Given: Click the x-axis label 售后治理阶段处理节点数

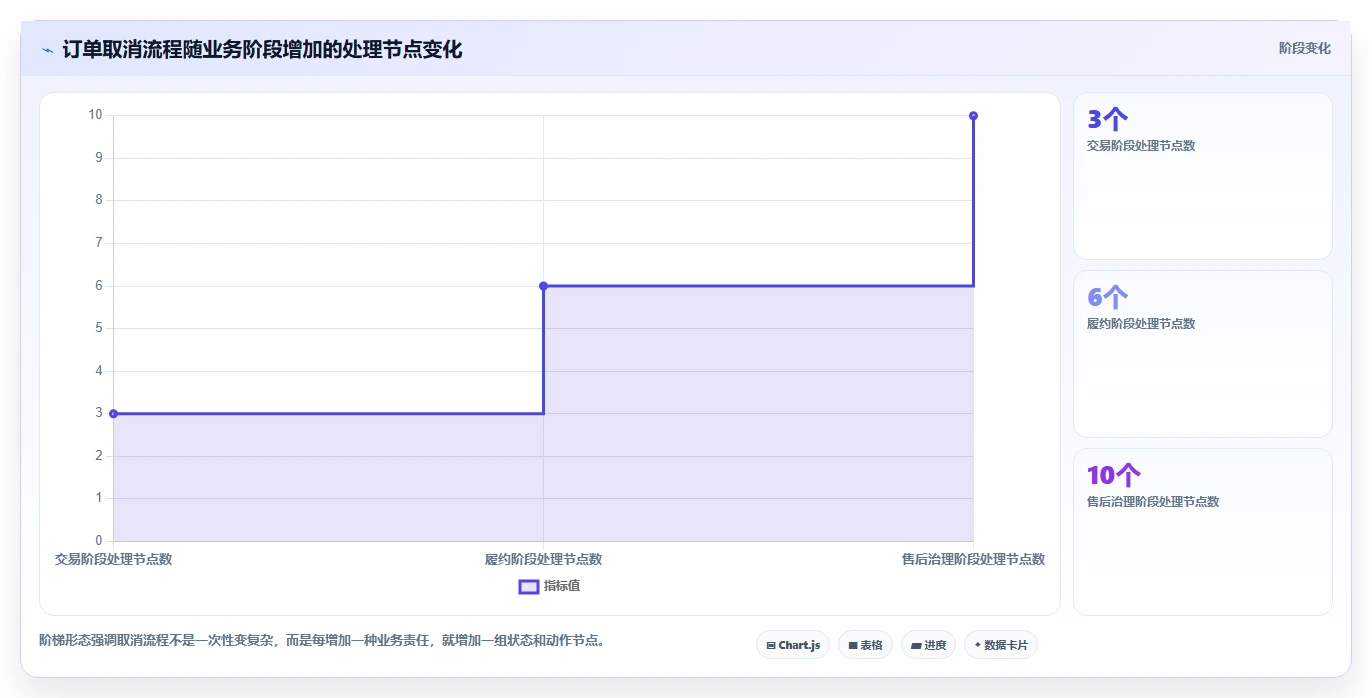Looking at the screenshot, I should 973,559.
